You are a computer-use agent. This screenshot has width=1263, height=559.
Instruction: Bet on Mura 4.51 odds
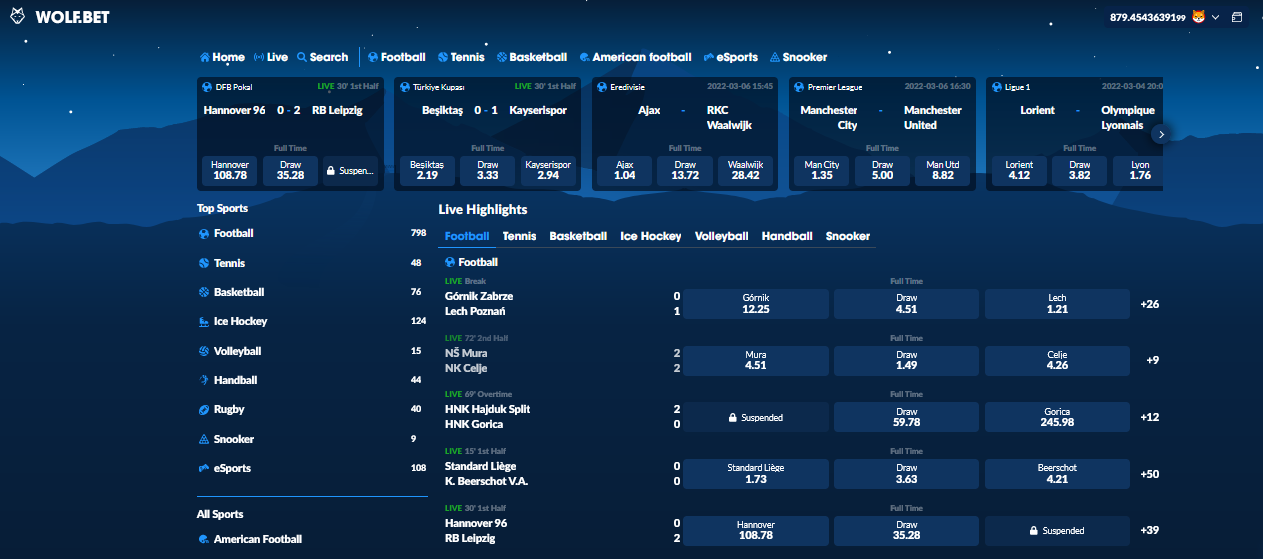click(756, 360)
